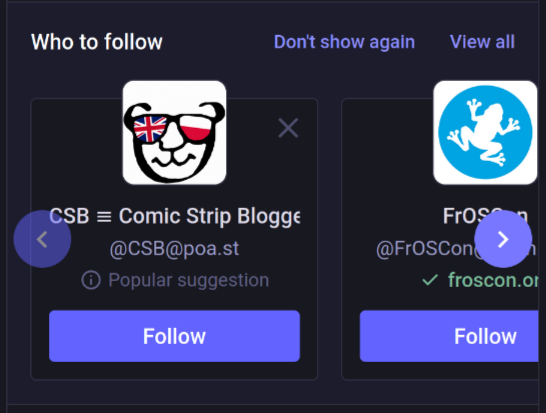Click the Popular suggestion label text

pyautogui.click(x=189, y=280)
